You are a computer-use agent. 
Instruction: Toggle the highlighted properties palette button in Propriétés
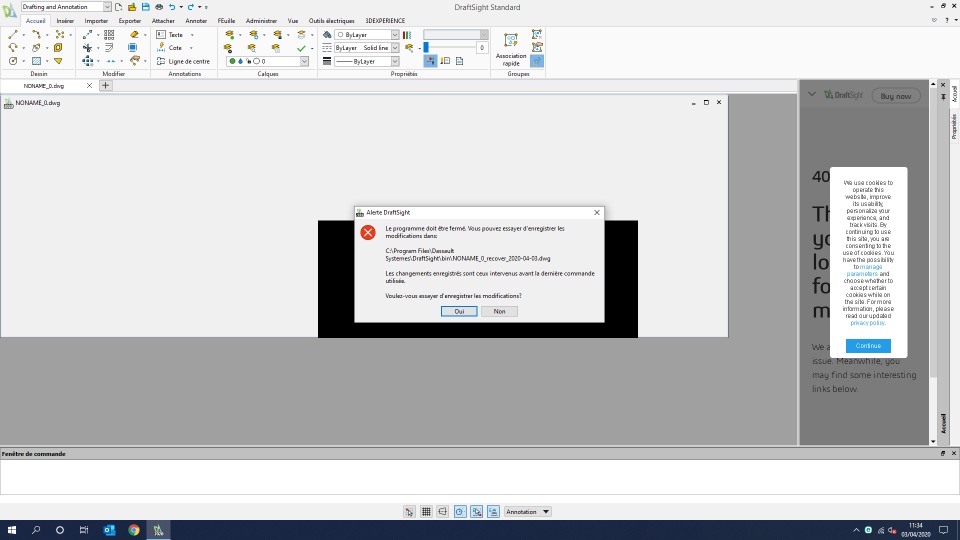pos(430,61)
